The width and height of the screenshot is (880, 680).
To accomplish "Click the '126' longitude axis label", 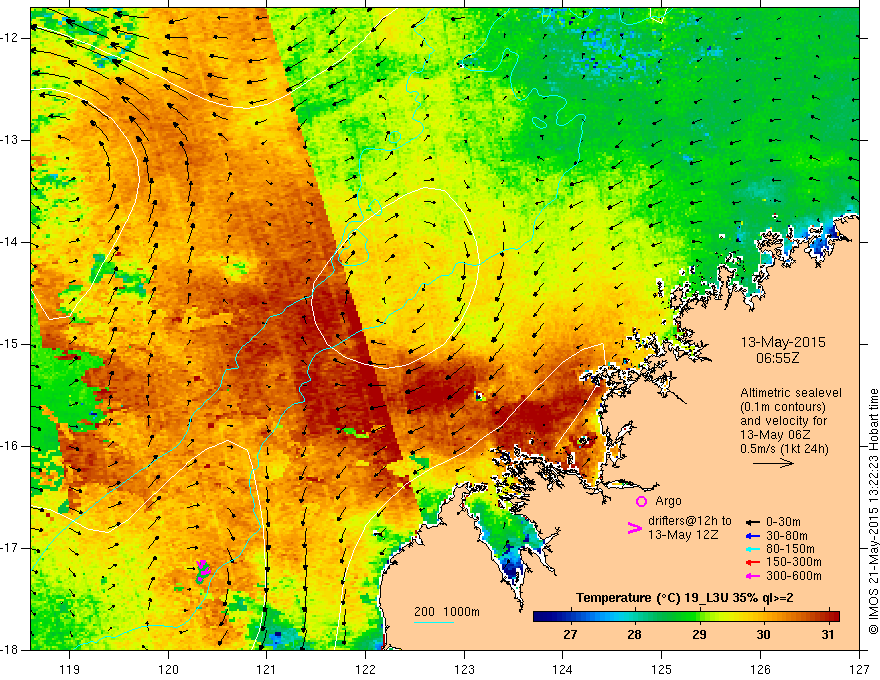I will 760,669.
